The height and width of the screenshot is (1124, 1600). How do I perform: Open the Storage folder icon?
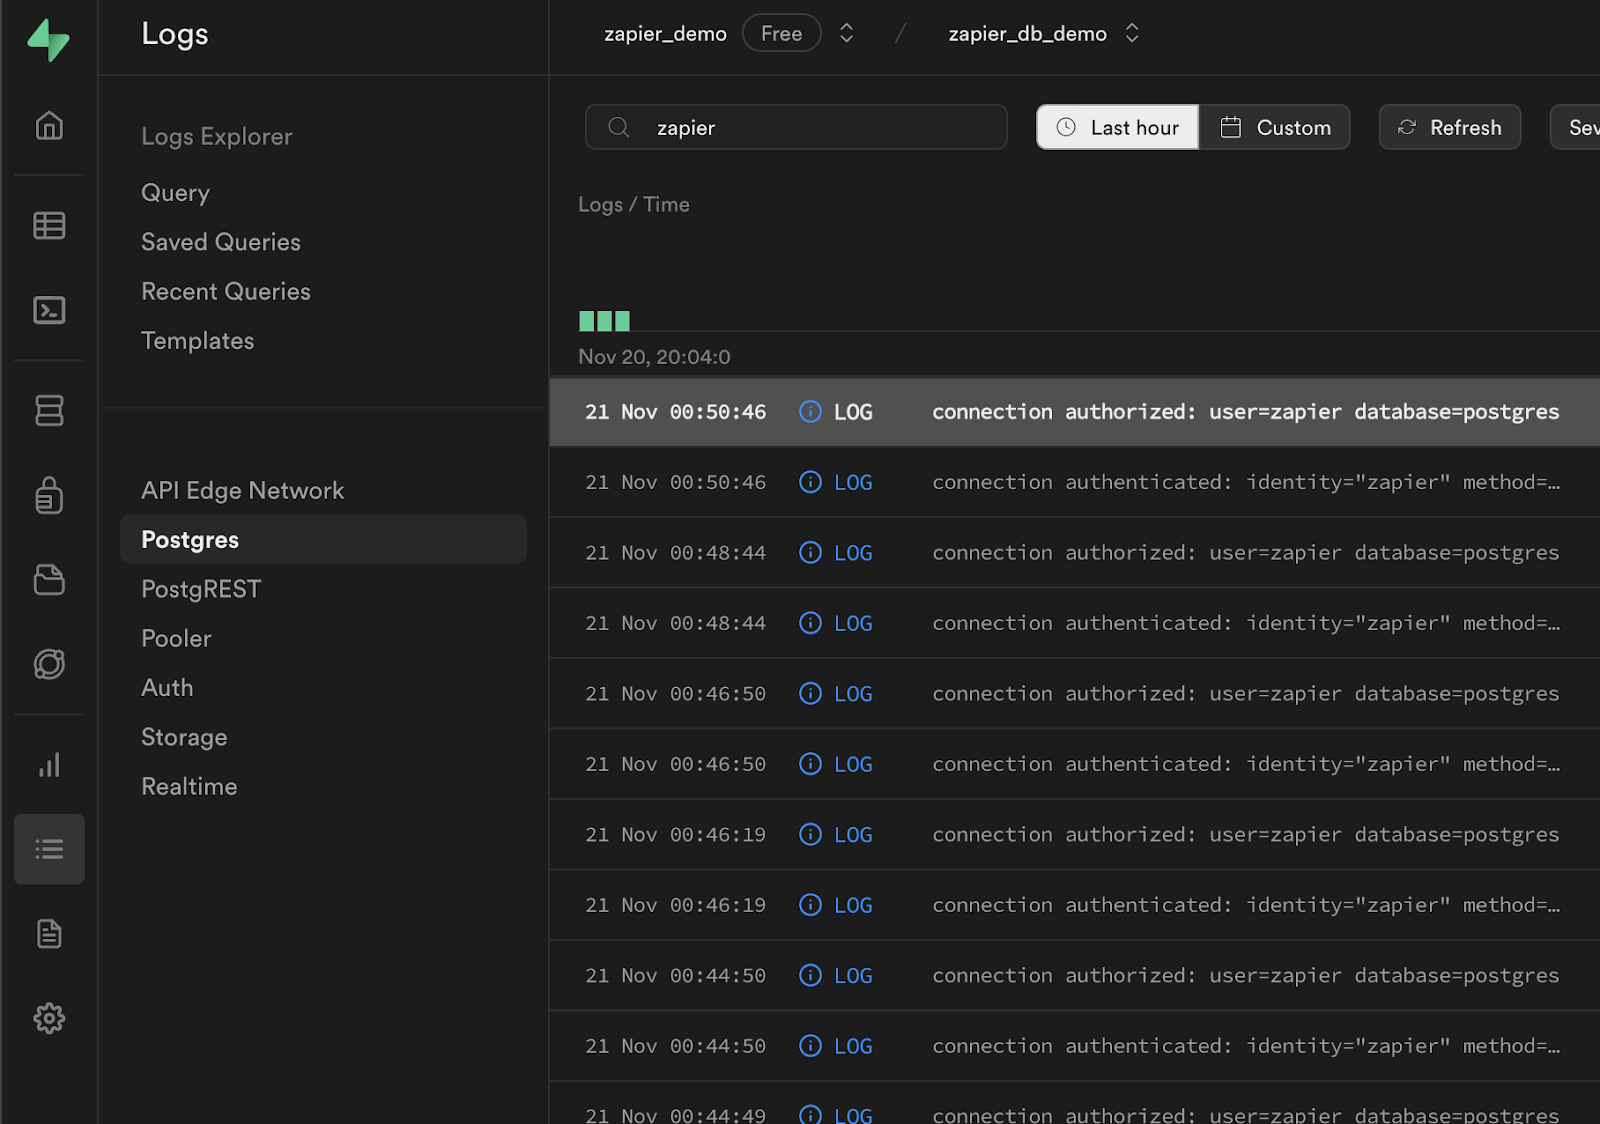tap(49, 580)
